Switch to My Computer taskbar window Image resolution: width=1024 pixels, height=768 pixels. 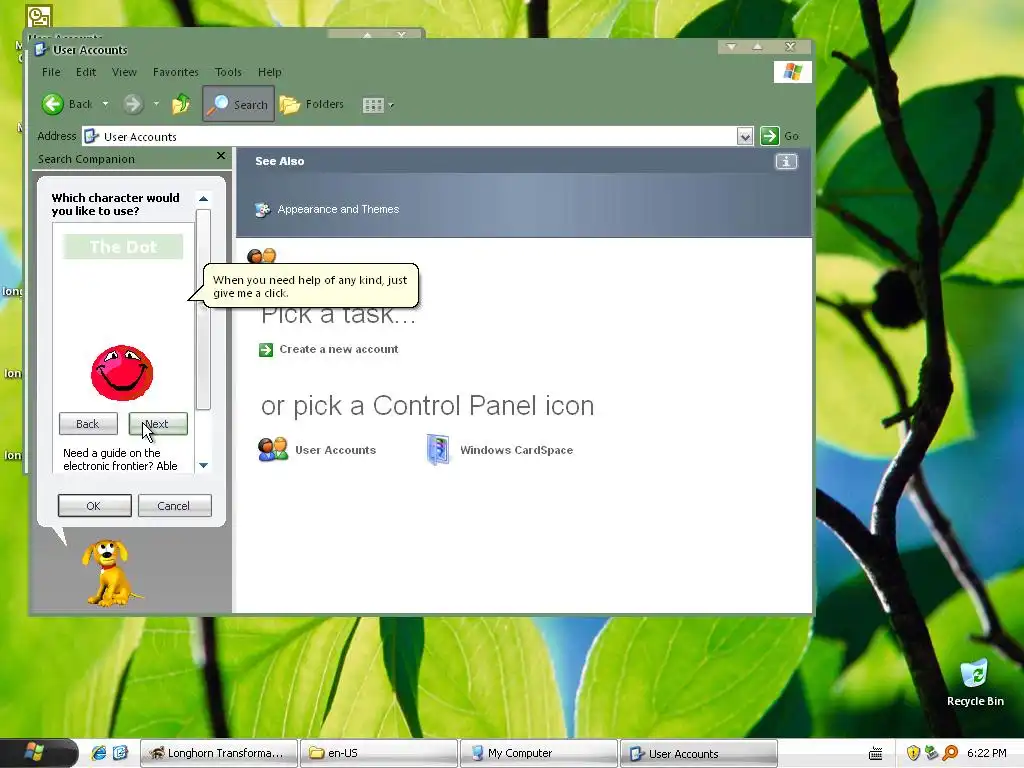(539, 753)
